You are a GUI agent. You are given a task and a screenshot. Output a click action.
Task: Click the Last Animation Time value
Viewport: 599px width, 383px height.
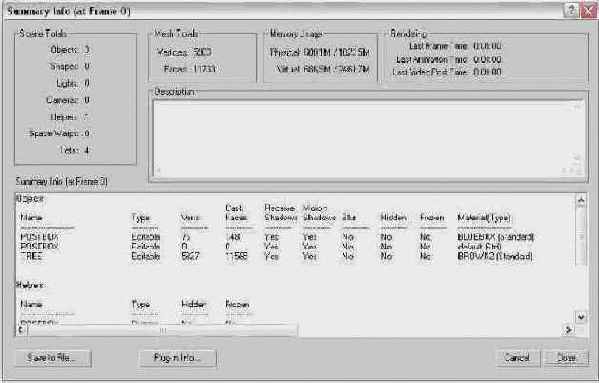(487, 60)
